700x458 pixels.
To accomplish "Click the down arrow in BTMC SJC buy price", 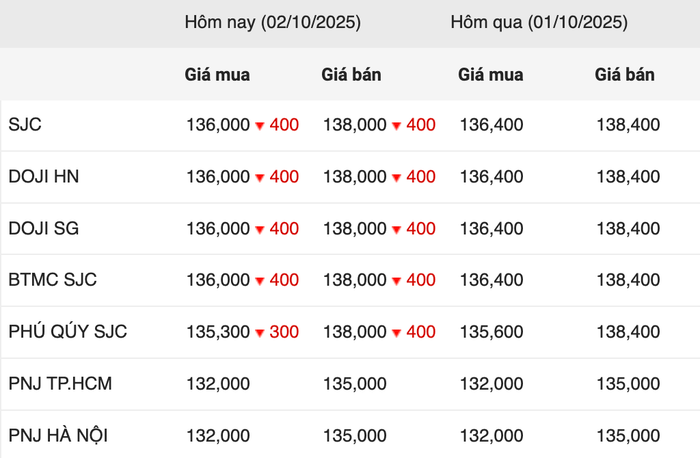I will 259,281.
